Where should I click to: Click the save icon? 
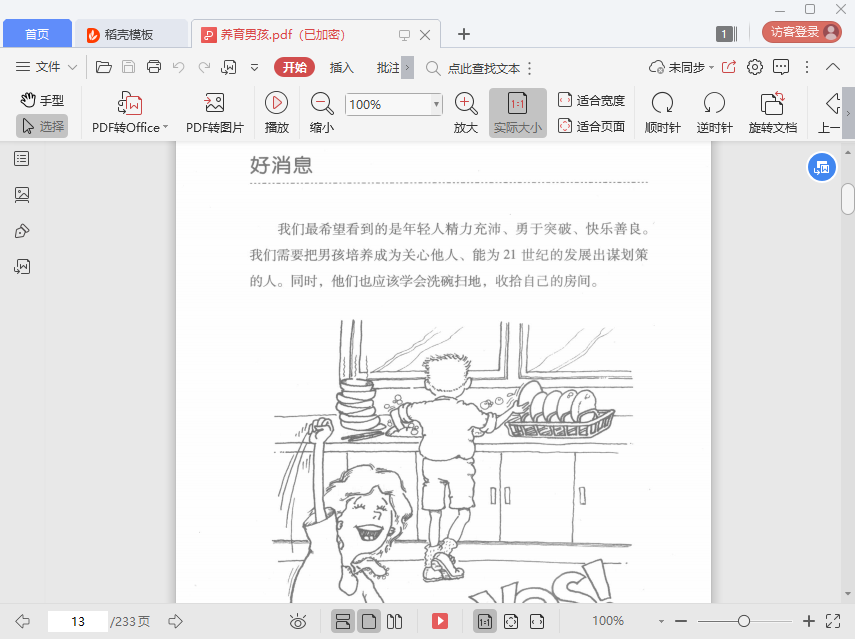(x=128, y=67)
